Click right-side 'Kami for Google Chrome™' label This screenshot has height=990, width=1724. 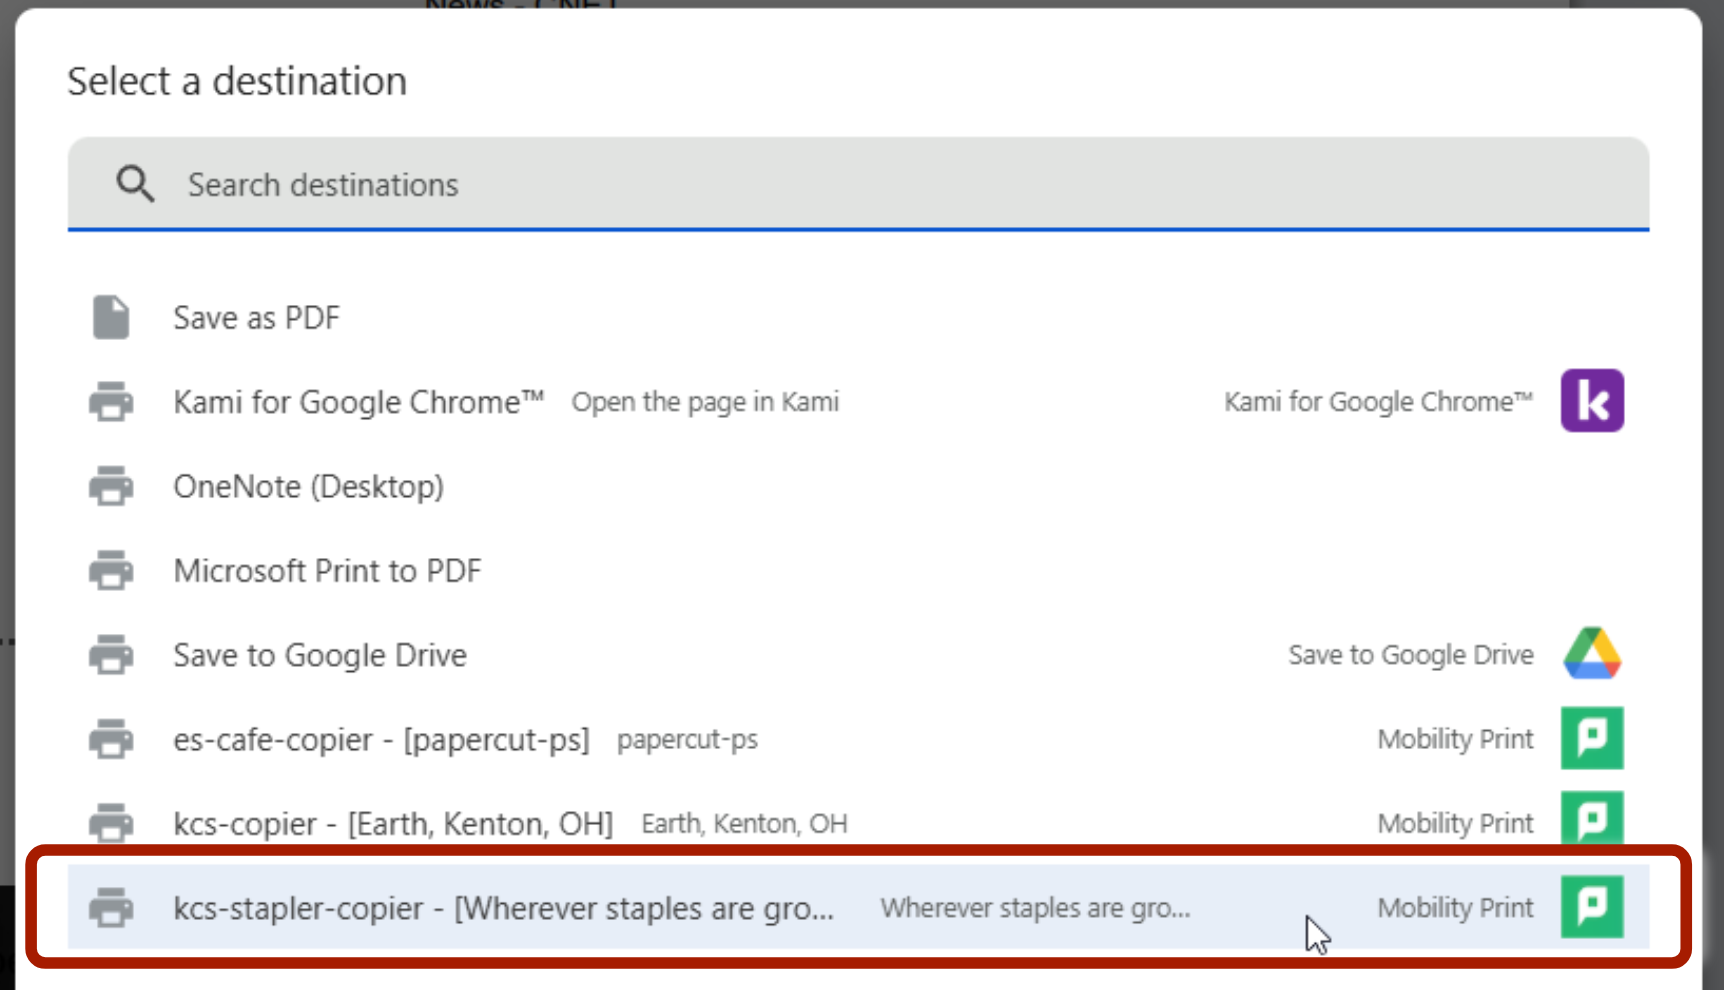coord(1378,402)
